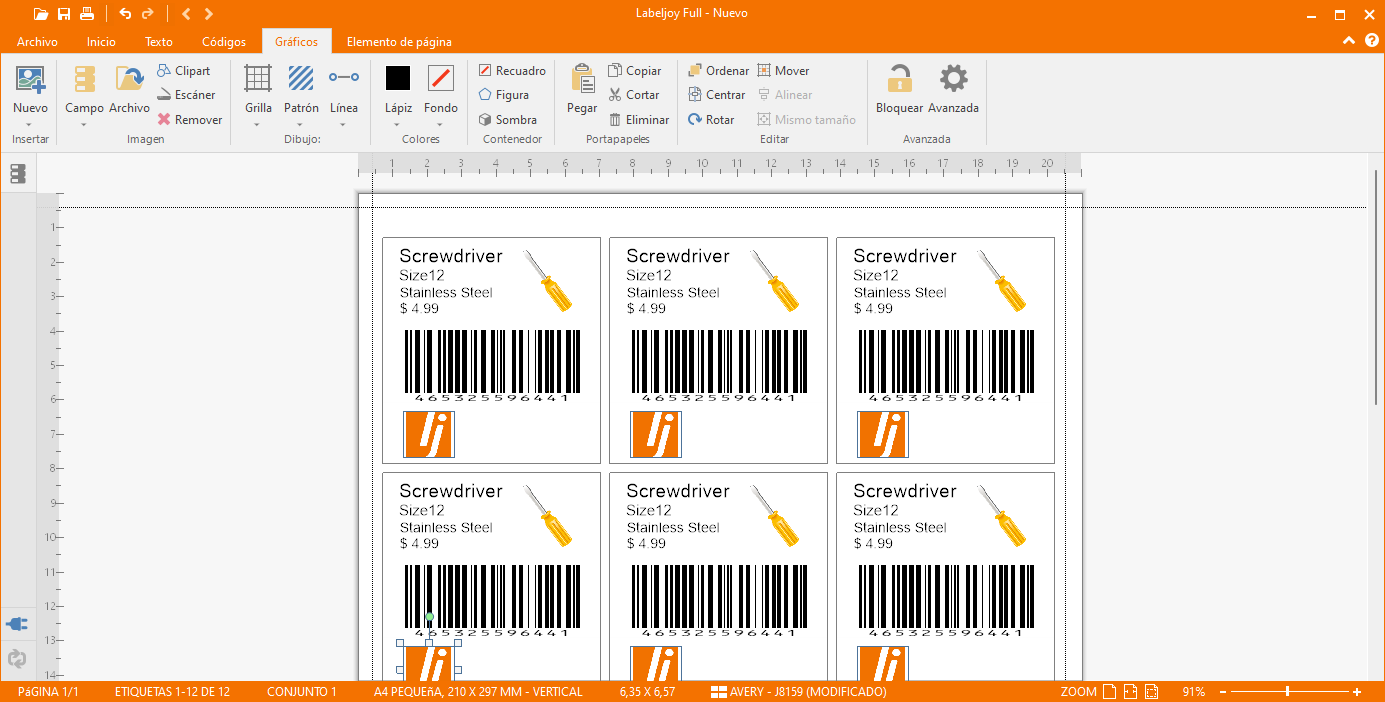1385x702 pixels.
Task: Save the document with the diskette icon
Action: [x=64, y=14]
